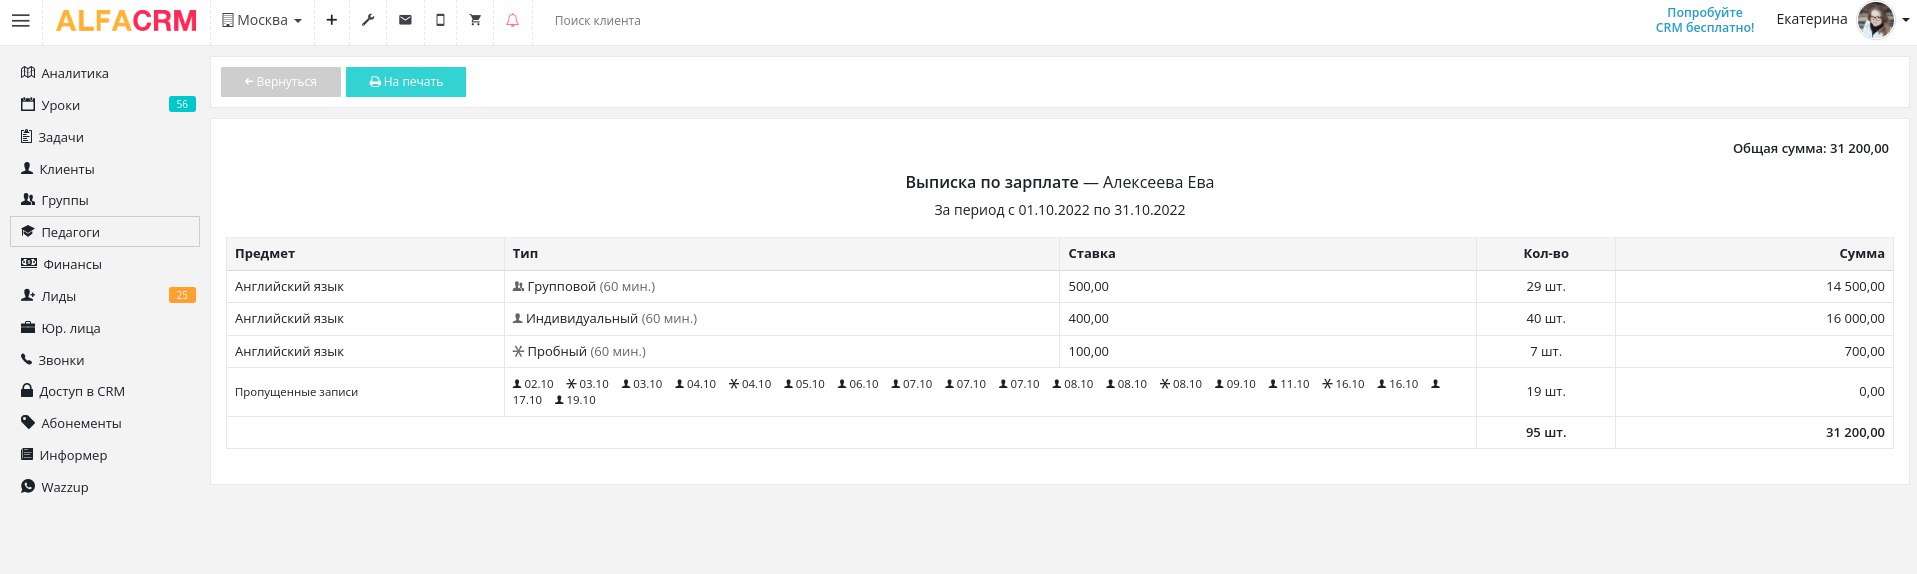Click the plus add icon in top bar
Image resolution: width=1917 pixels, height=574 pixels.
331,20
